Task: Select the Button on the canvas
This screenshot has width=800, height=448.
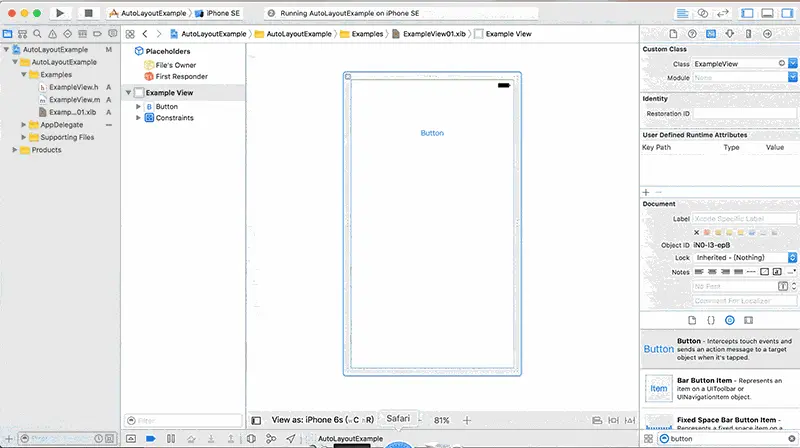Action: pos(432,133)
